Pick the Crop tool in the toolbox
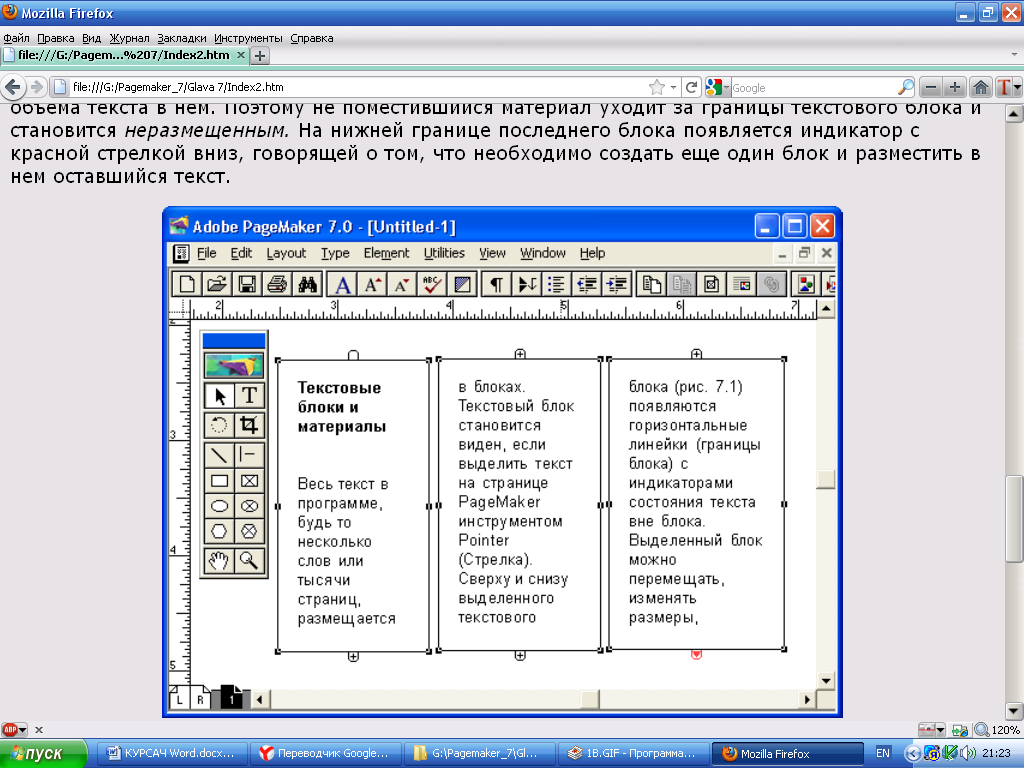The width and height of the screenshot is (1024, 768). coord(249,425)
